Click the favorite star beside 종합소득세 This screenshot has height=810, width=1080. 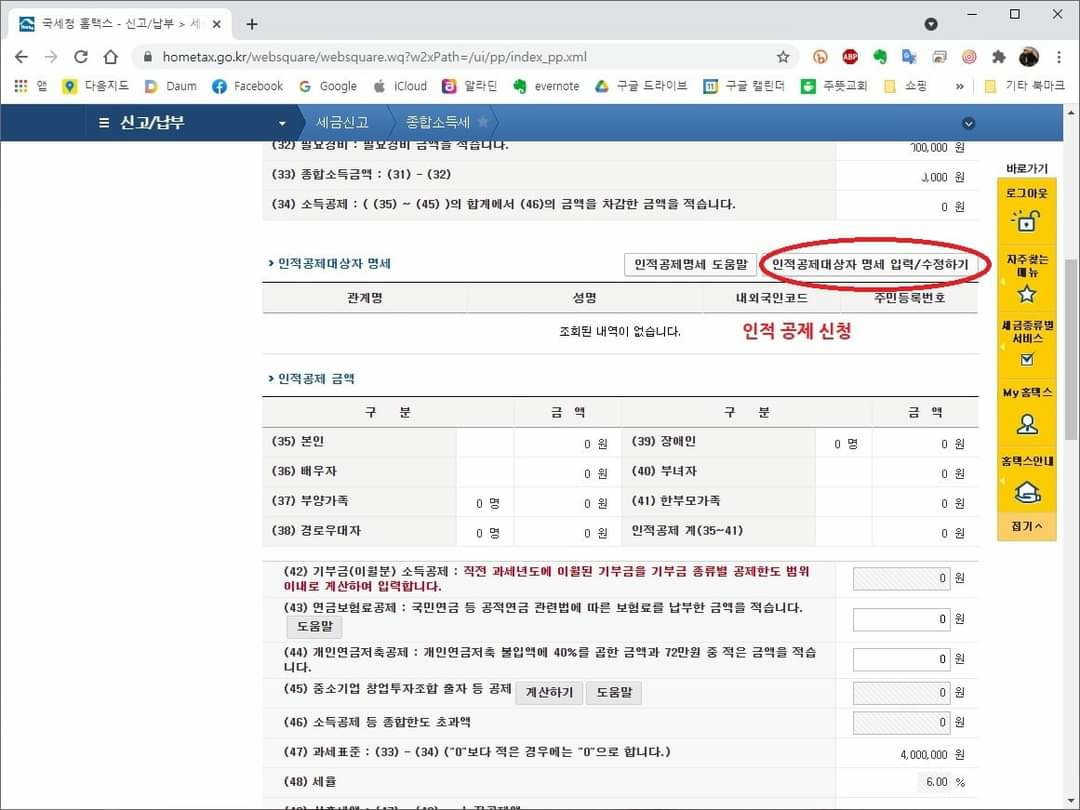[483, 122]
